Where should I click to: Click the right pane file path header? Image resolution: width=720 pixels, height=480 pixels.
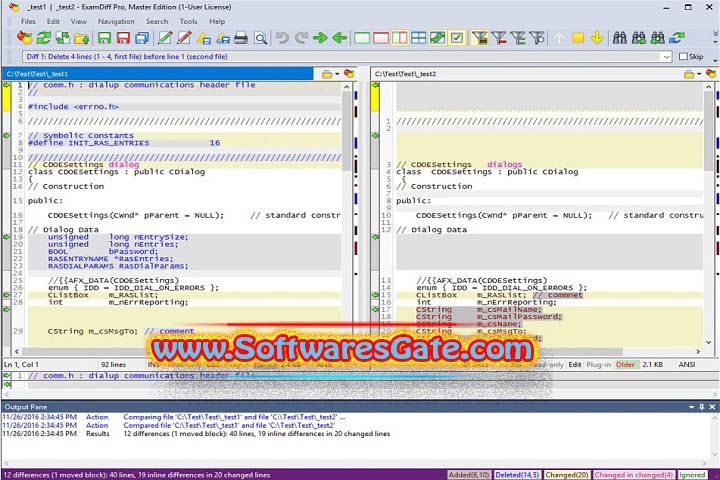526,73
